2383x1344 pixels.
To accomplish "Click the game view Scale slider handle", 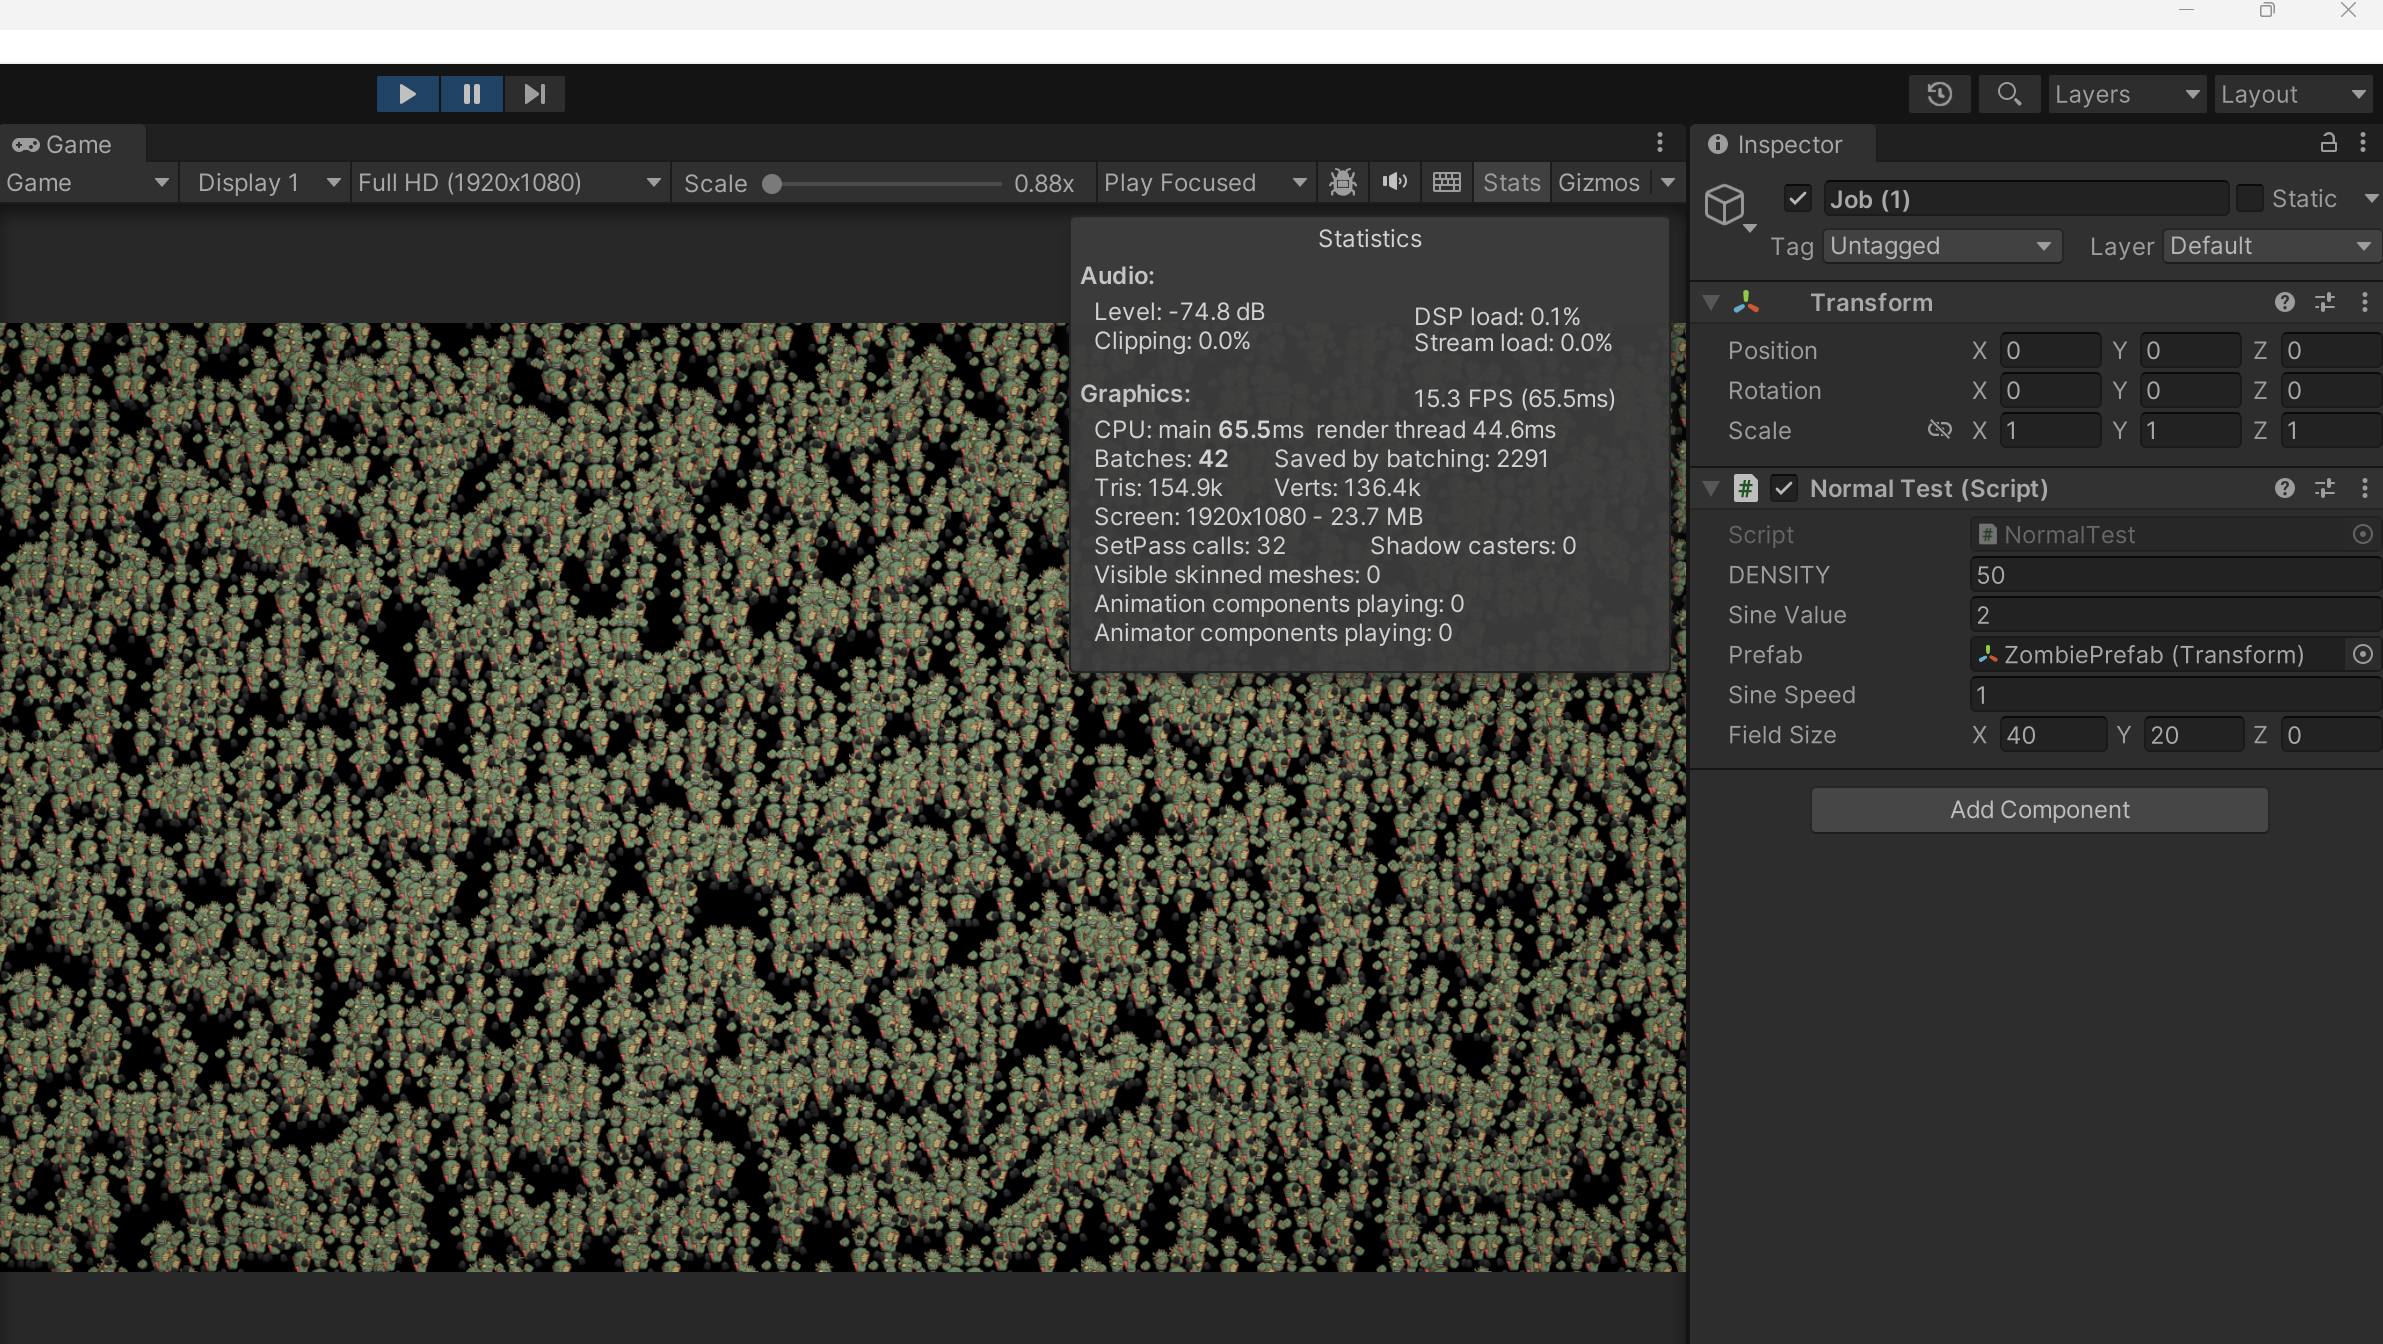I will point(771,184).
